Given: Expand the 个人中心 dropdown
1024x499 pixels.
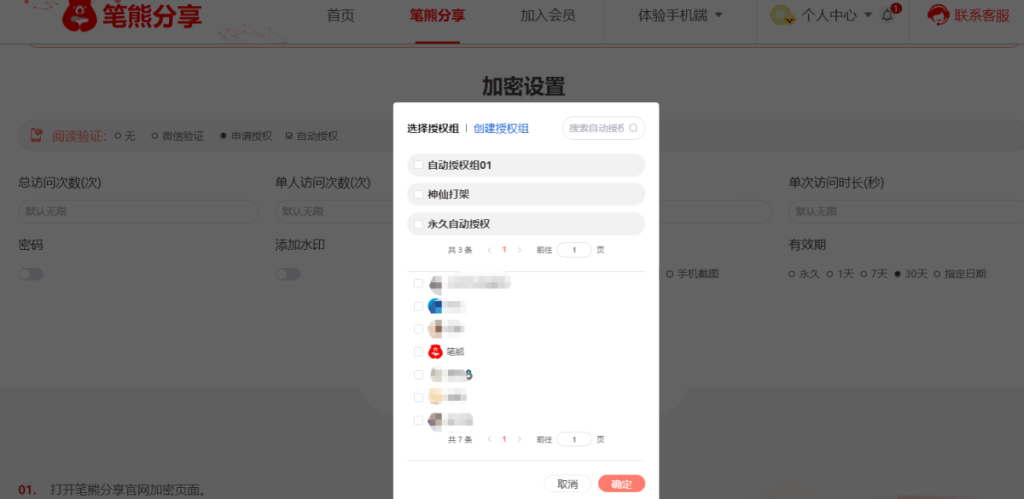Looking at the screenshot, I should tap(837, 16).
